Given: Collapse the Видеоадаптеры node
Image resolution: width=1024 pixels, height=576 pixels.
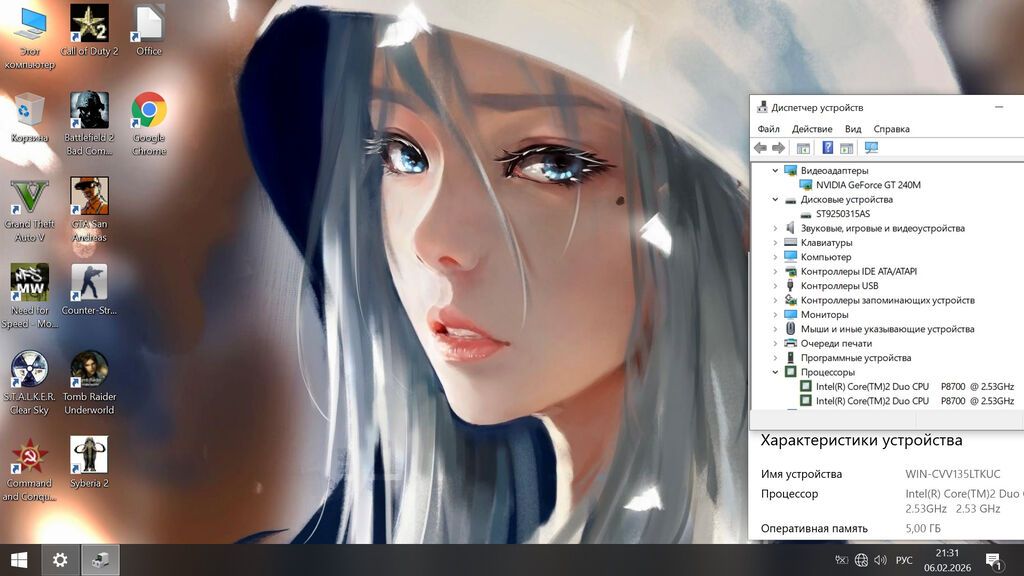Looking at the screenshot, I should pyautogui.click(x=775, y=170).
